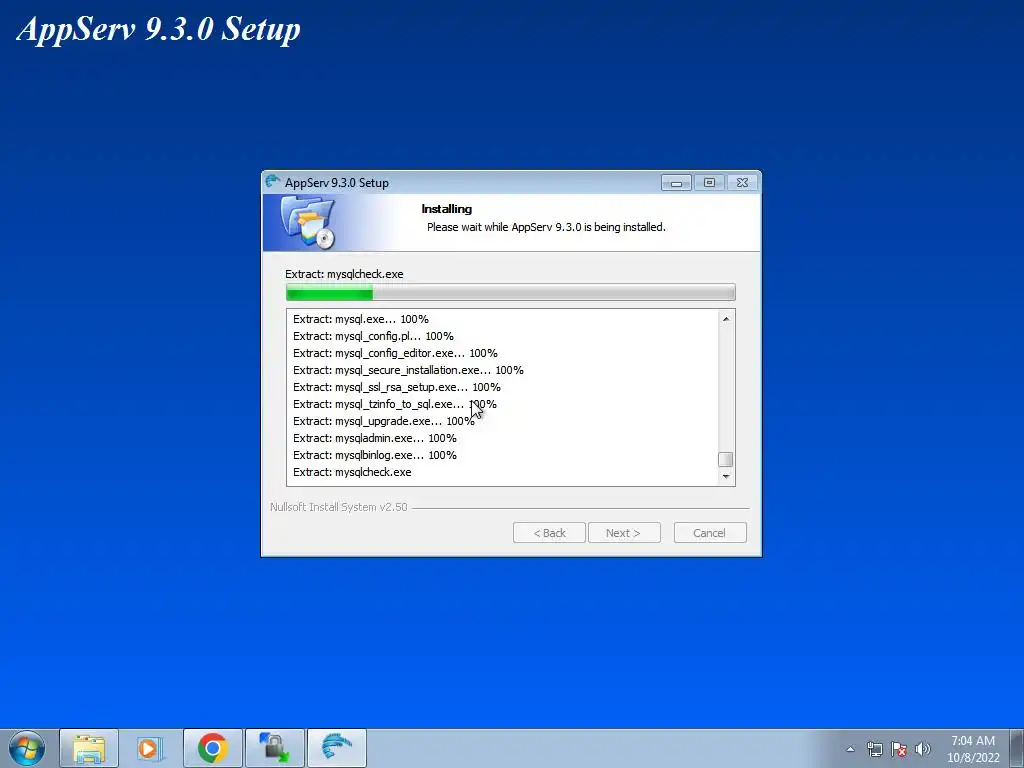The width and height of the screenshot is (1024, 768).
Task: Click the large 'AppServ 9.3.0 Setup' background heading
Action: [x=158, y=29]
